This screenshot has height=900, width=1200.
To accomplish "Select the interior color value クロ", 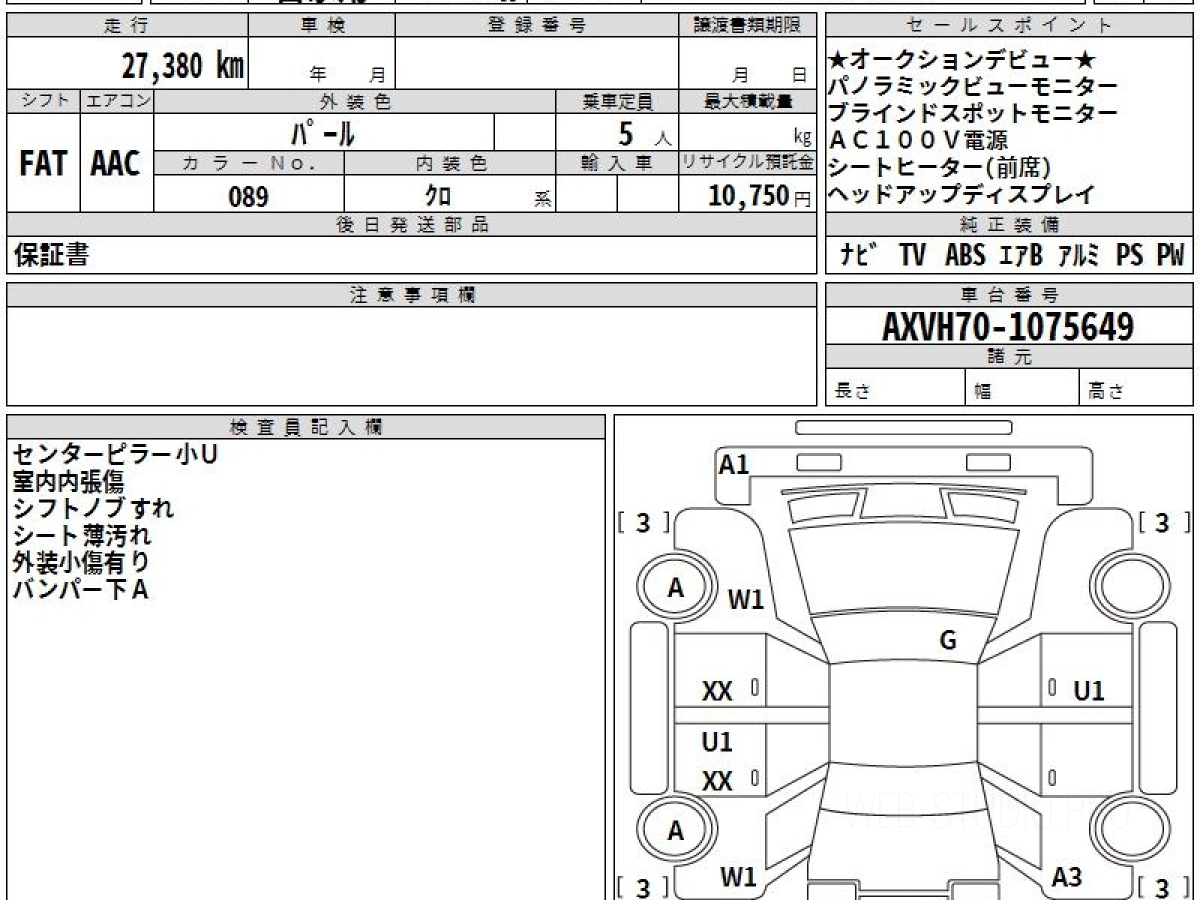I will 439,196.
